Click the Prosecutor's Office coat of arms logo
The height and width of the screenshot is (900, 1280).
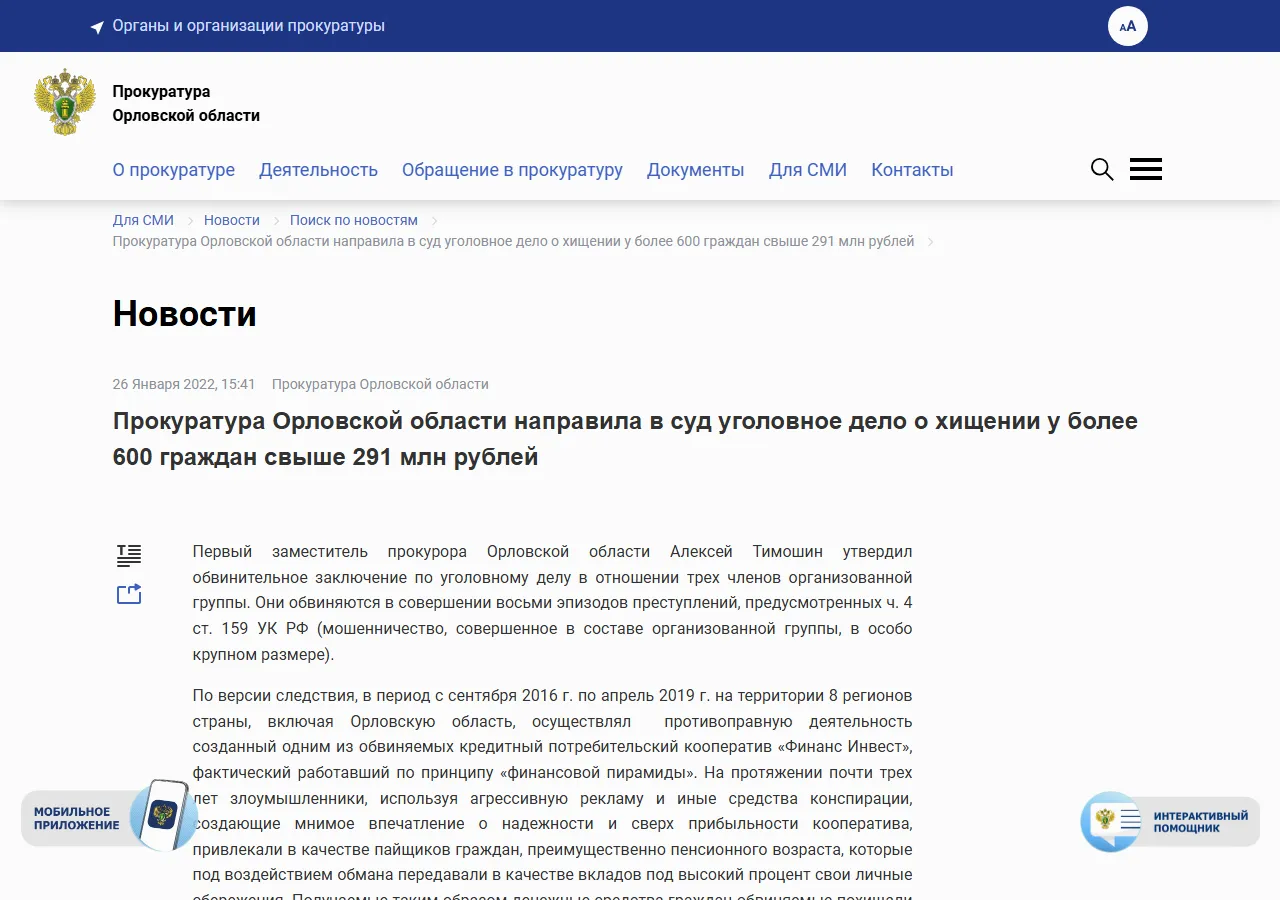pyautogui.click(x=65, y=102)
